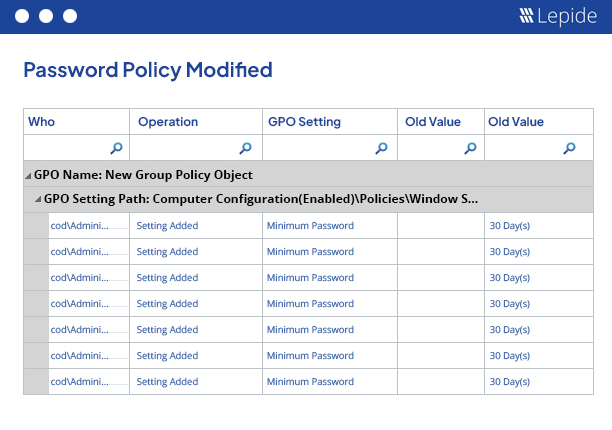The width and height of the screenshot is (612, 430).
Task: Click the Operation filter input field
Action: tap(196, 147)
